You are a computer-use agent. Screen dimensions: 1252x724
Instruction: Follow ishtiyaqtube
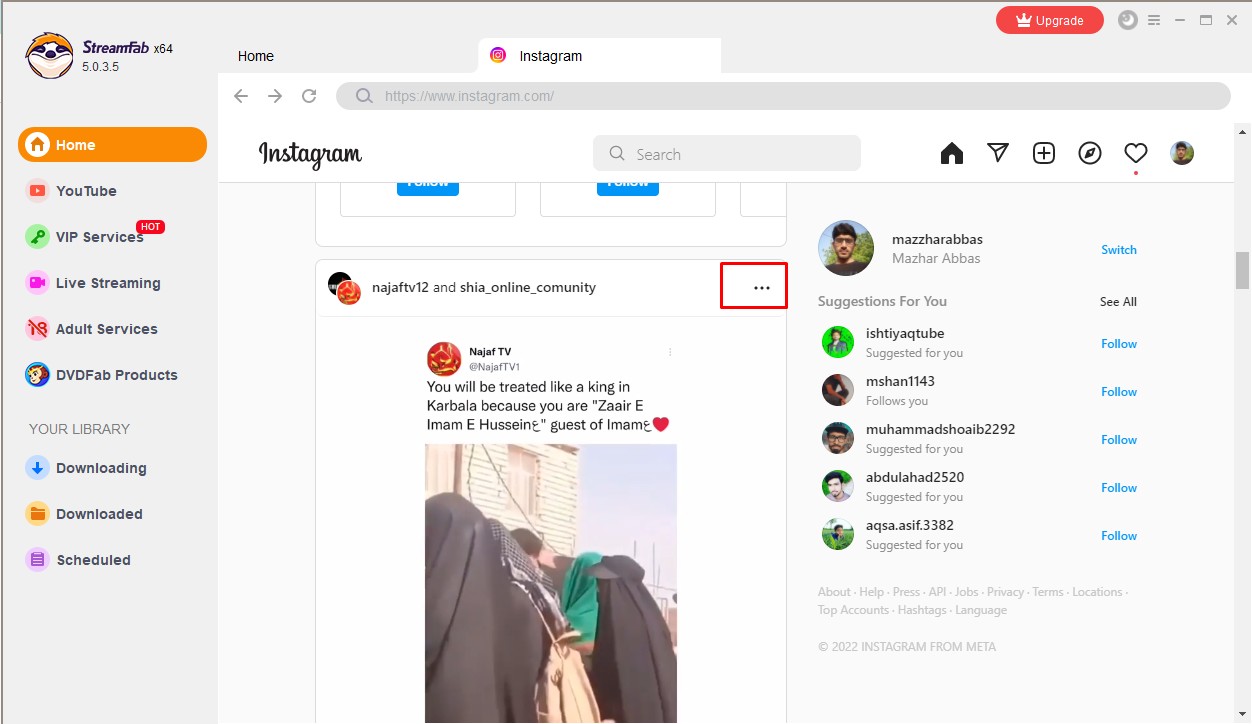pos(1119,344)
